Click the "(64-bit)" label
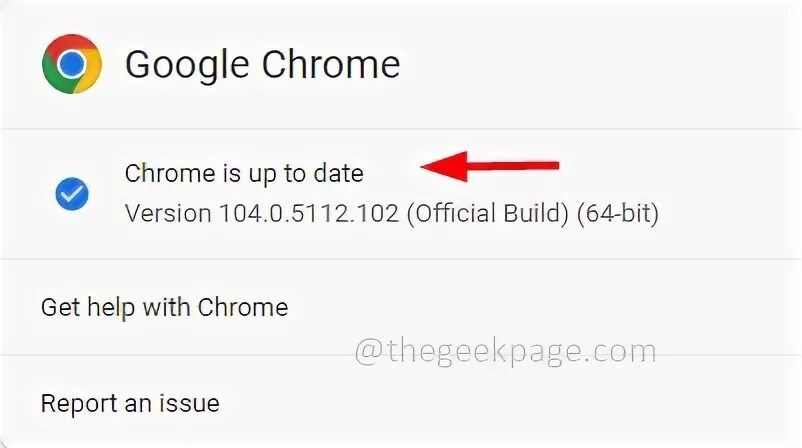The height and width of the screenshot is (448, 802). coord(616,213)
